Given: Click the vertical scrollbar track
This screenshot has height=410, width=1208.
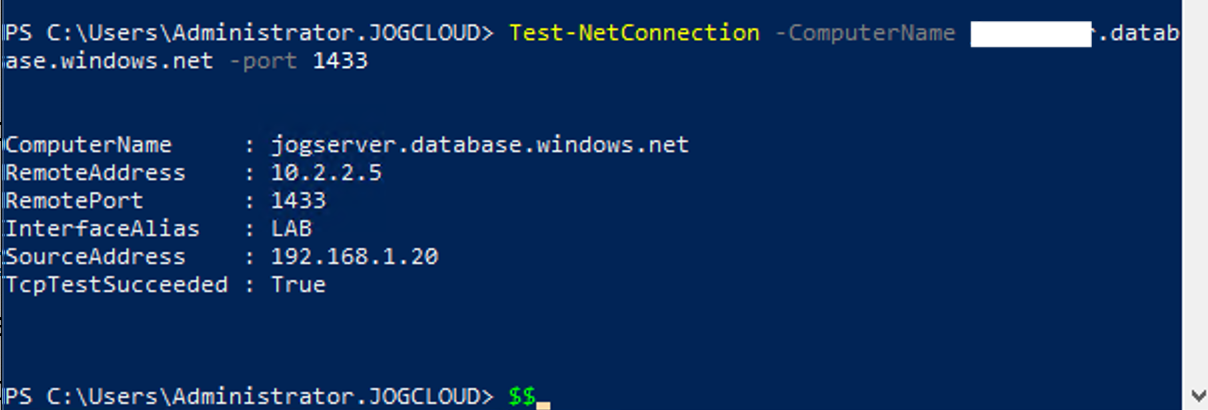Looking at the screenshot, I should click(1196, 200).
